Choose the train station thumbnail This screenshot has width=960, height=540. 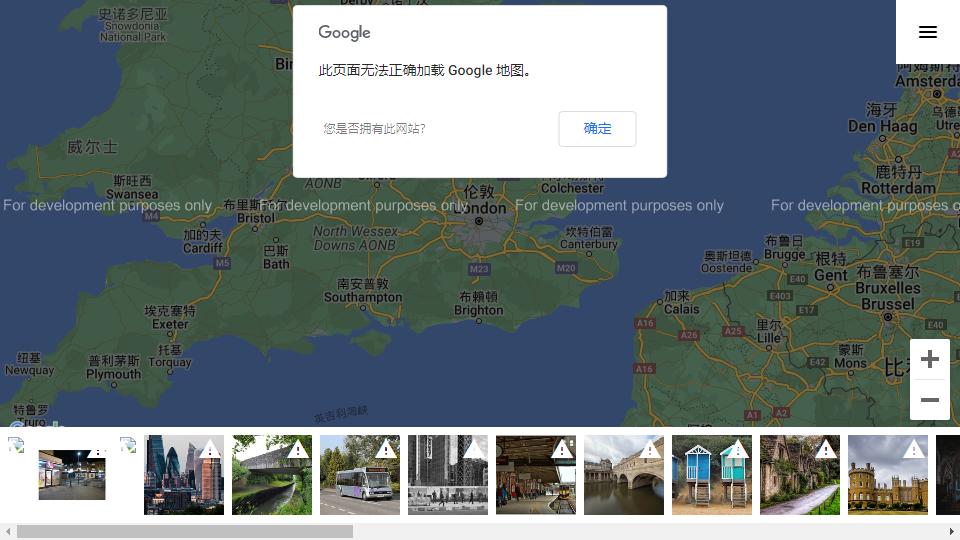coord(536,475)
